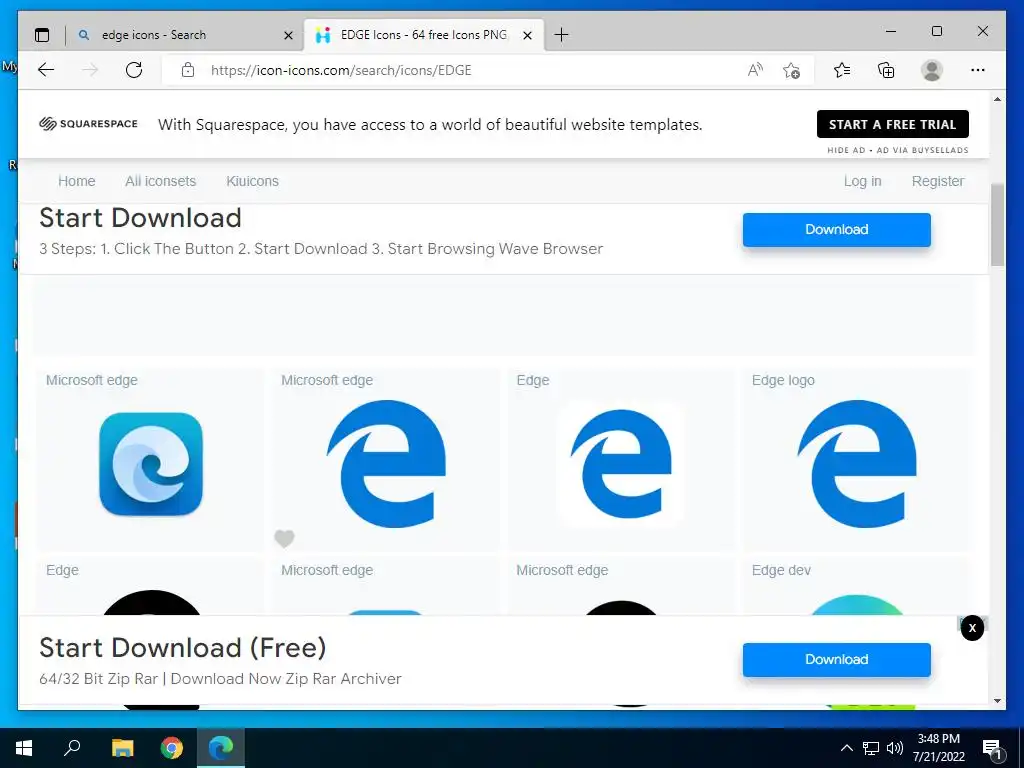Image resolution: width=1024 pixels, height=768 pixels.
Task: Add this page to favorites star
Action: [792, 70]
